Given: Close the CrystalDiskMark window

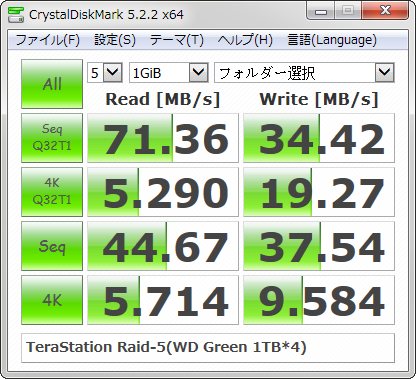Looking at the screenshot, I should click(385, 11).
